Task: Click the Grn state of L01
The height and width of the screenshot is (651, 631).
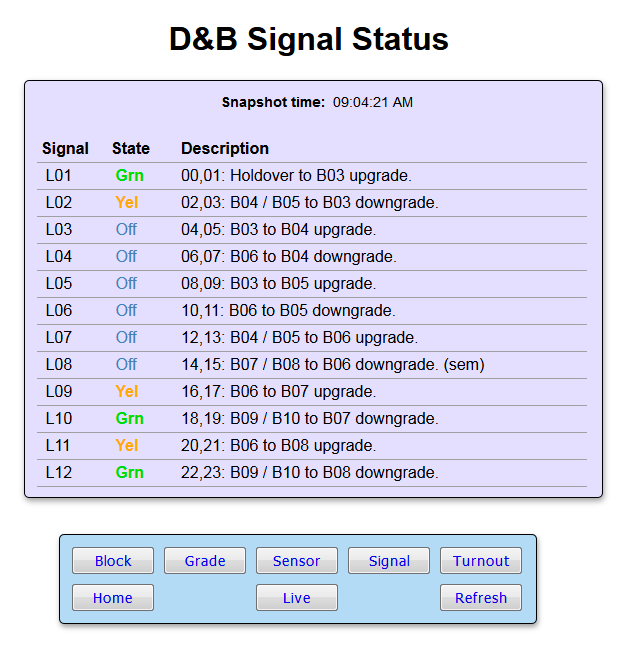Action: pos(130,176)
